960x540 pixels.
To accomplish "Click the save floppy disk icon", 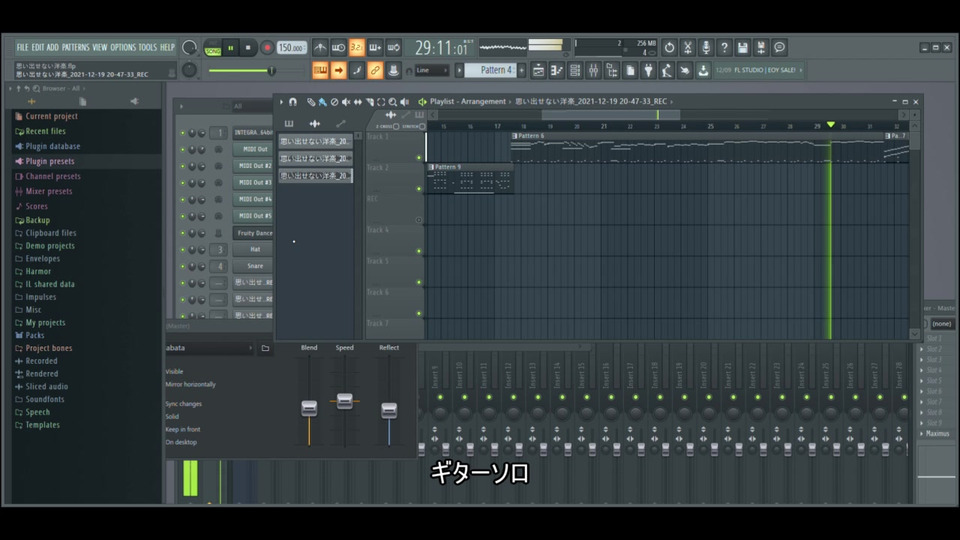I will coord(743,48).
